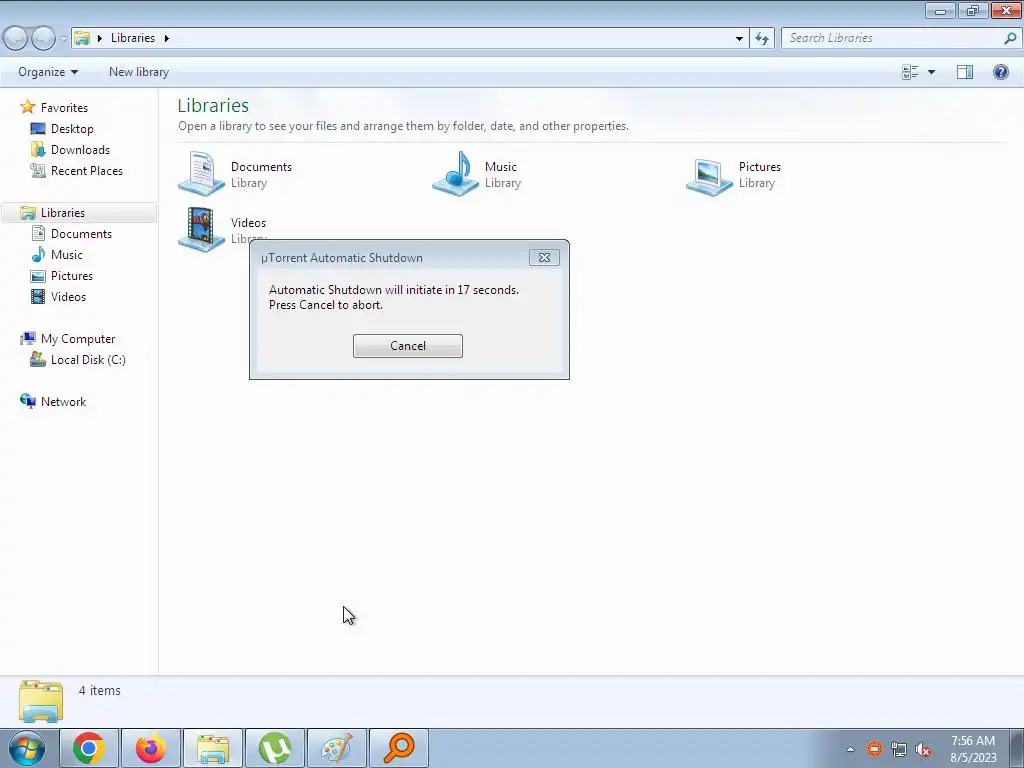
Task: Click Libraries in the address bar
Action: tap(133, 38)
